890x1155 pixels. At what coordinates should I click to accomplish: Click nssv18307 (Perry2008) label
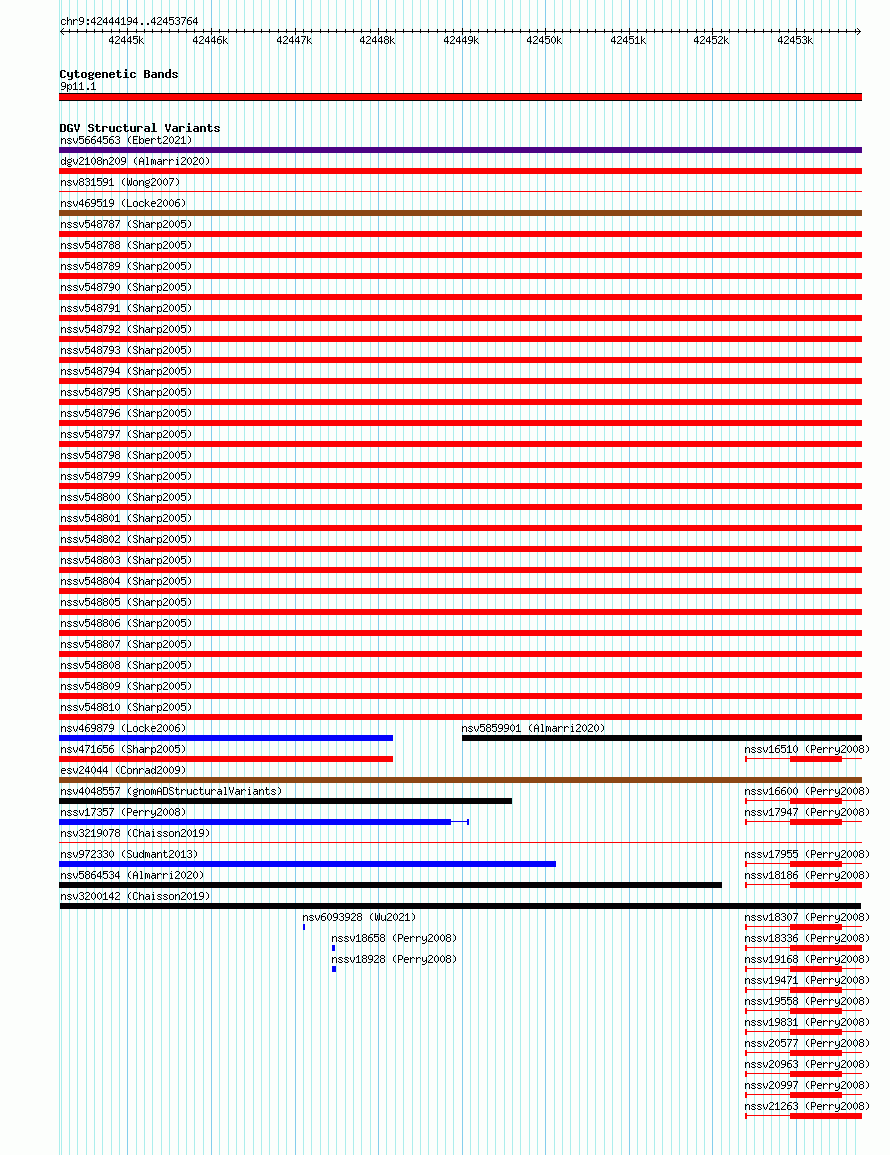807,917
